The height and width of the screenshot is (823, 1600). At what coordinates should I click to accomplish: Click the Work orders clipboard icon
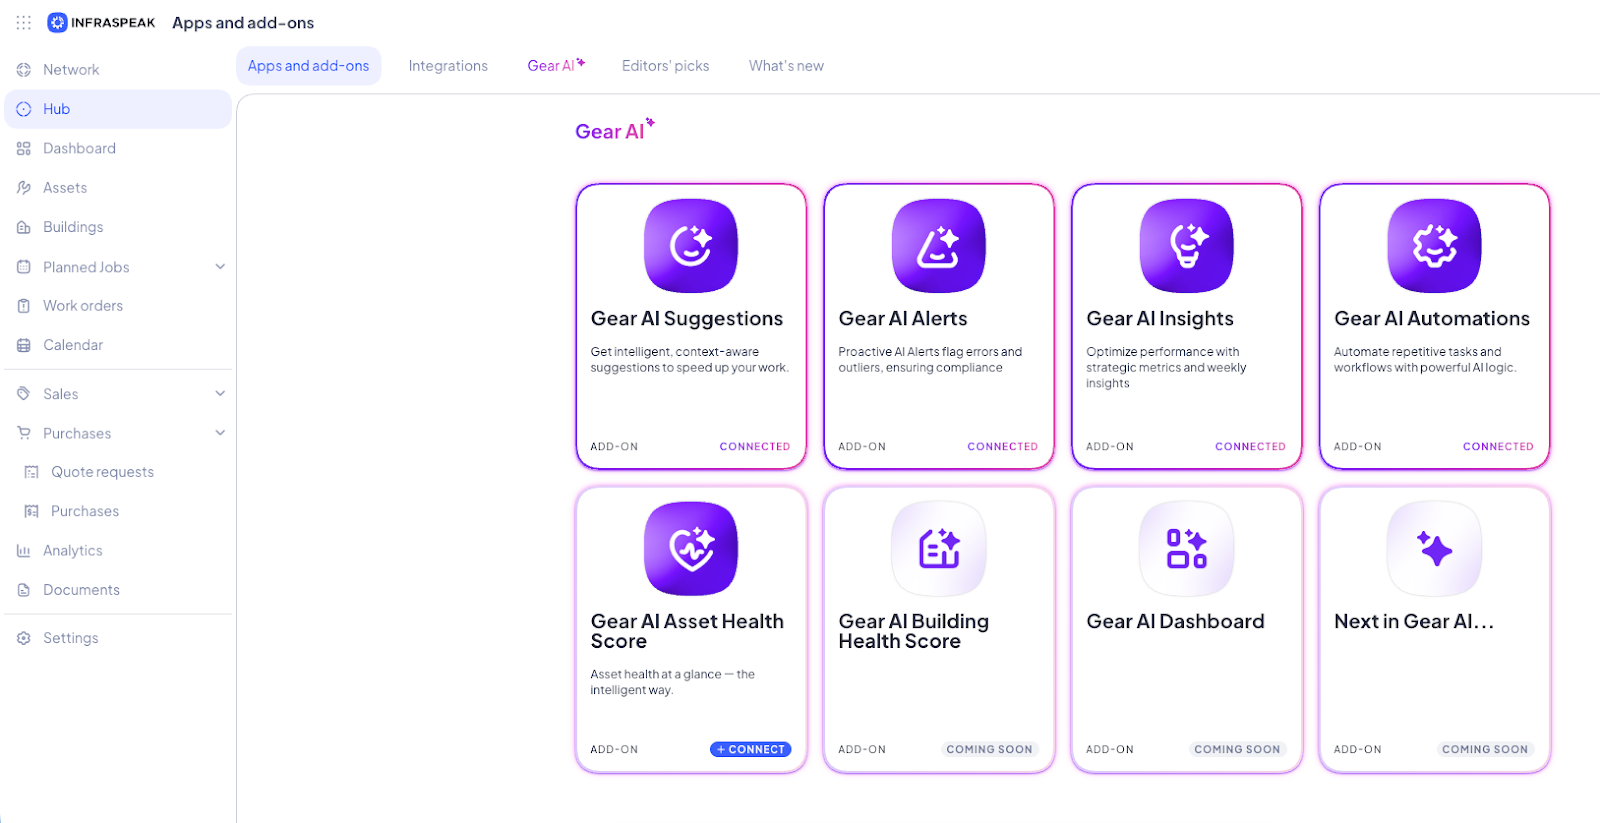coord(24,306)
